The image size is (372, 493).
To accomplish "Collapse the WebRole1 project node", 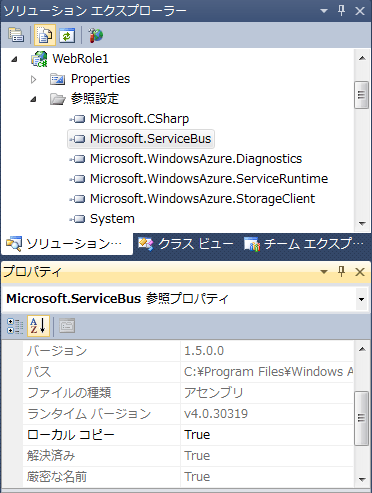I will (14, 60).
